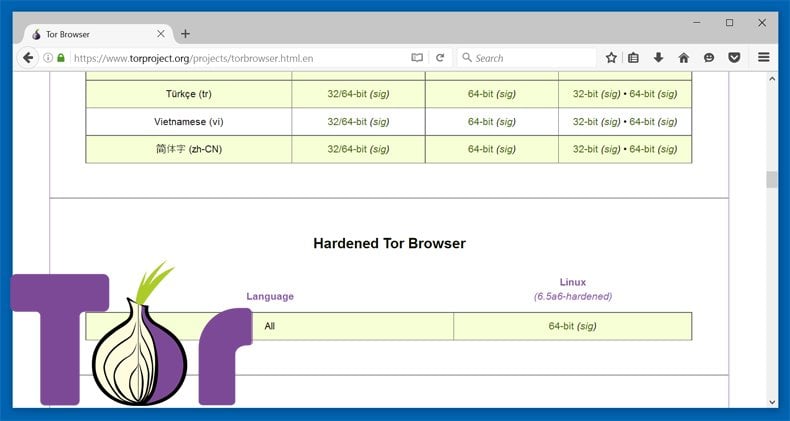Click the Tor onion favicon on the tab
This screenshot has height=421, width=790.
(x=36, y=34)
